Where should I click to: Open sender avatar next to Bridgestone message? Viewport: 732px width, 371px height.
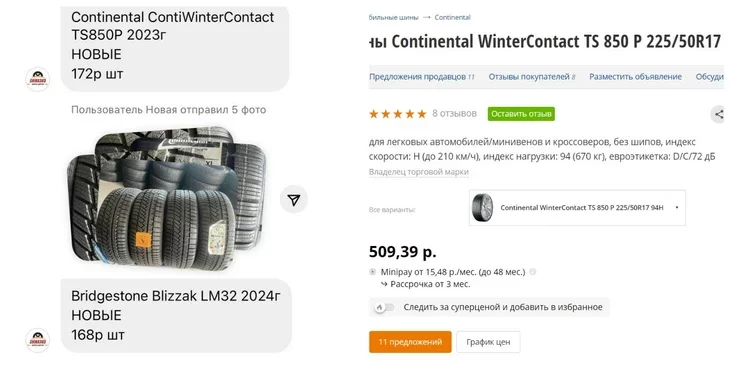(x=37, y=340)
